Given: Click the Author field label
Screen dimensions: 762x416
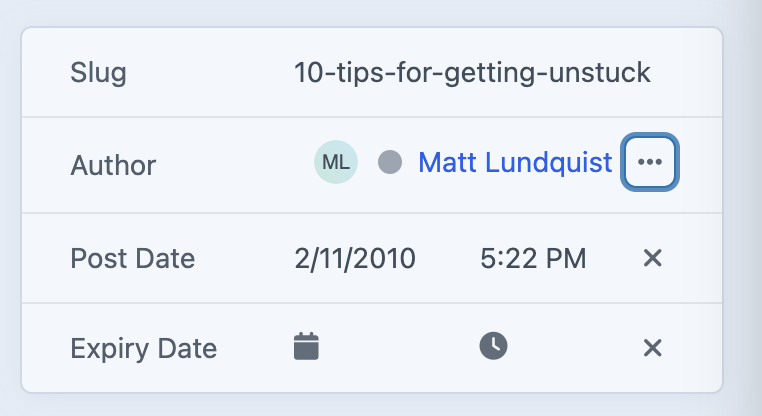Looking at the screenshot, I should pos(113,165).
